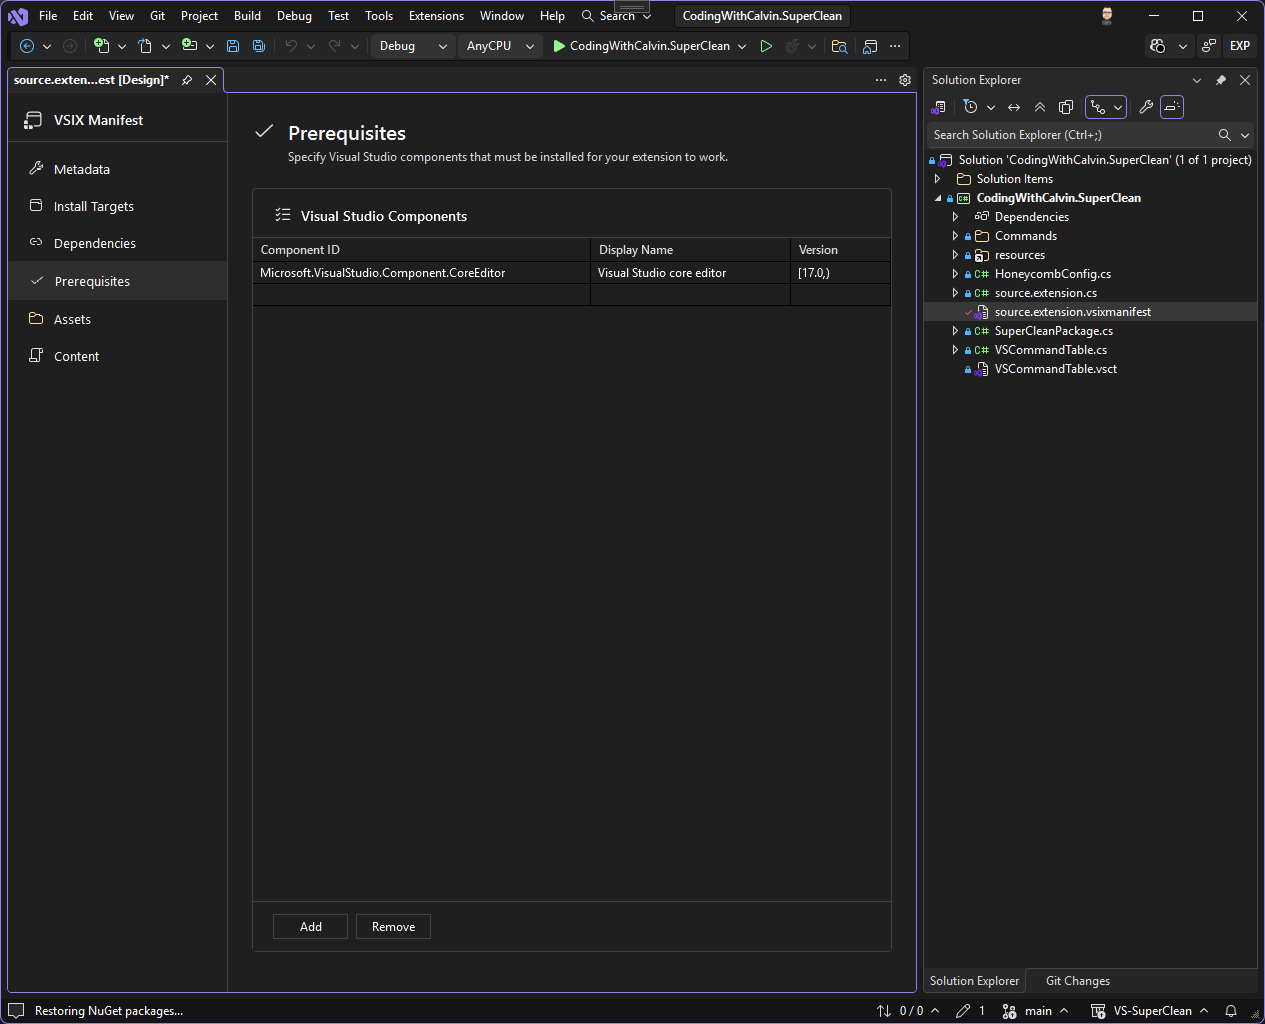Click the Undo arrow icon
1265x1024 pixels.
291,46
